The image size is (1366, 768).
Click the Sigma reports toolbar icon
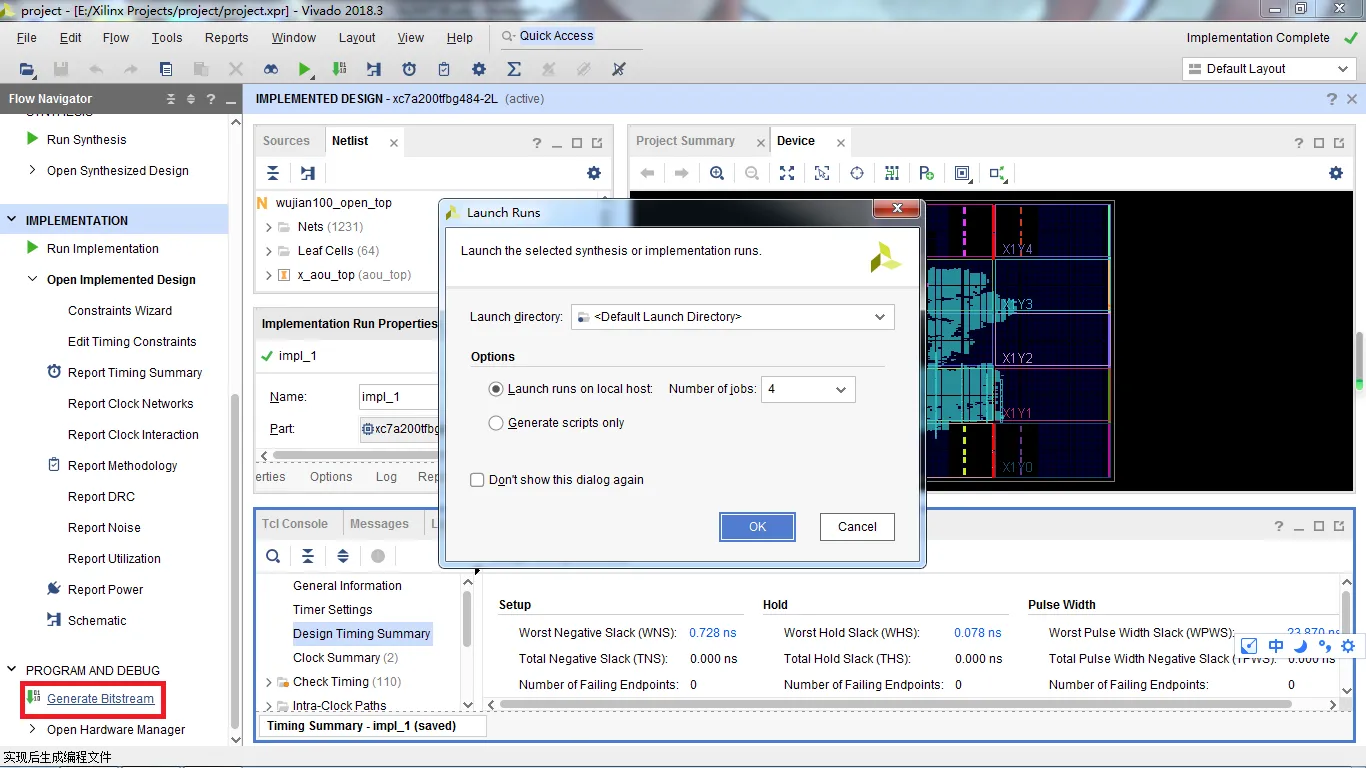[514, 69]
